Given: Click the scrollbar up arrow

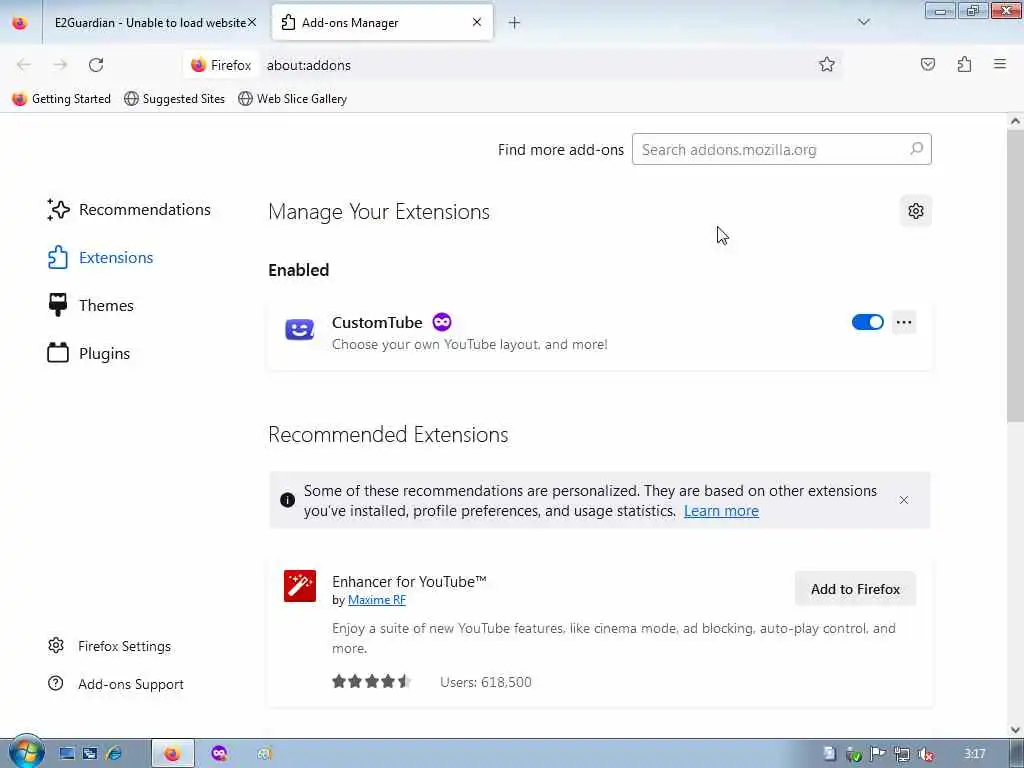Looking at the screenshot, I should [x=1015, y=121].
